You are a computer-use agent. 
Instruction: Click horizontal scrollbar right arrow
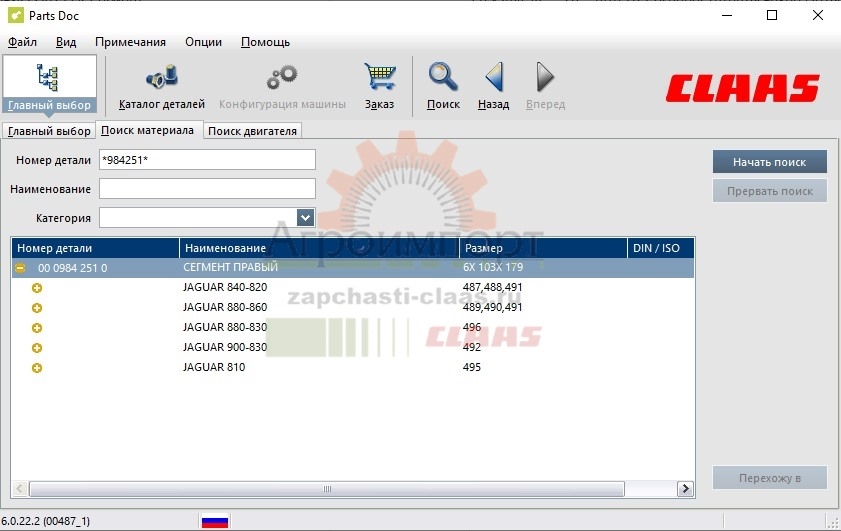[685, 489]
